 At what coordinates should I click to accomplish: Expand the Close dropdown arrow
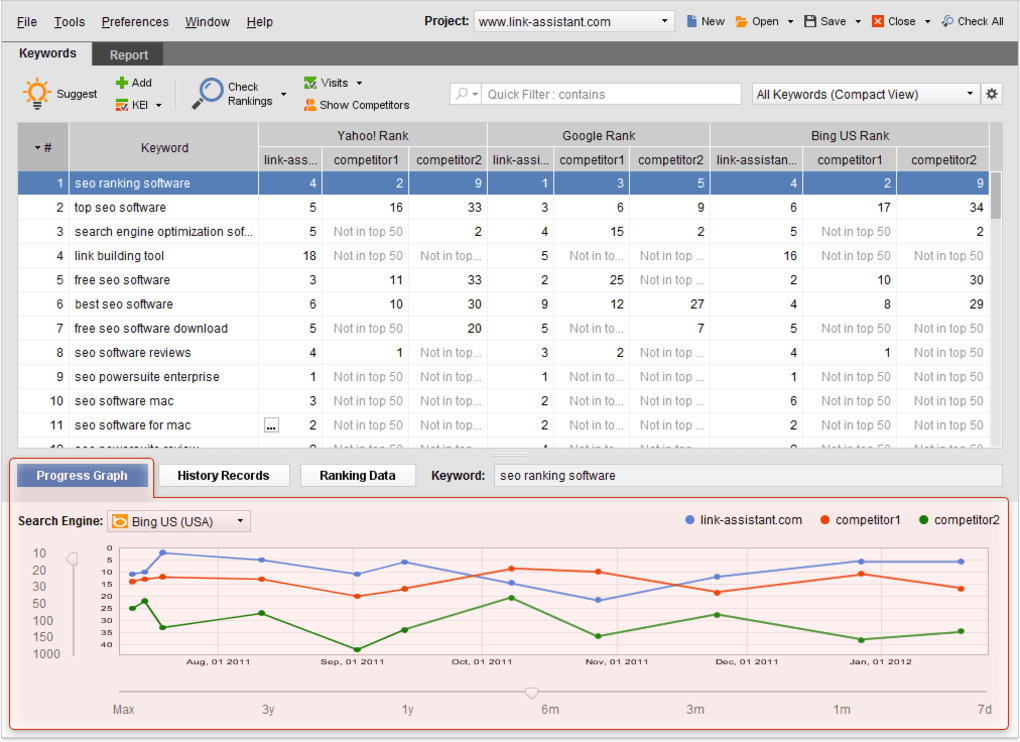pyautogui.click(x=927, y=21)
